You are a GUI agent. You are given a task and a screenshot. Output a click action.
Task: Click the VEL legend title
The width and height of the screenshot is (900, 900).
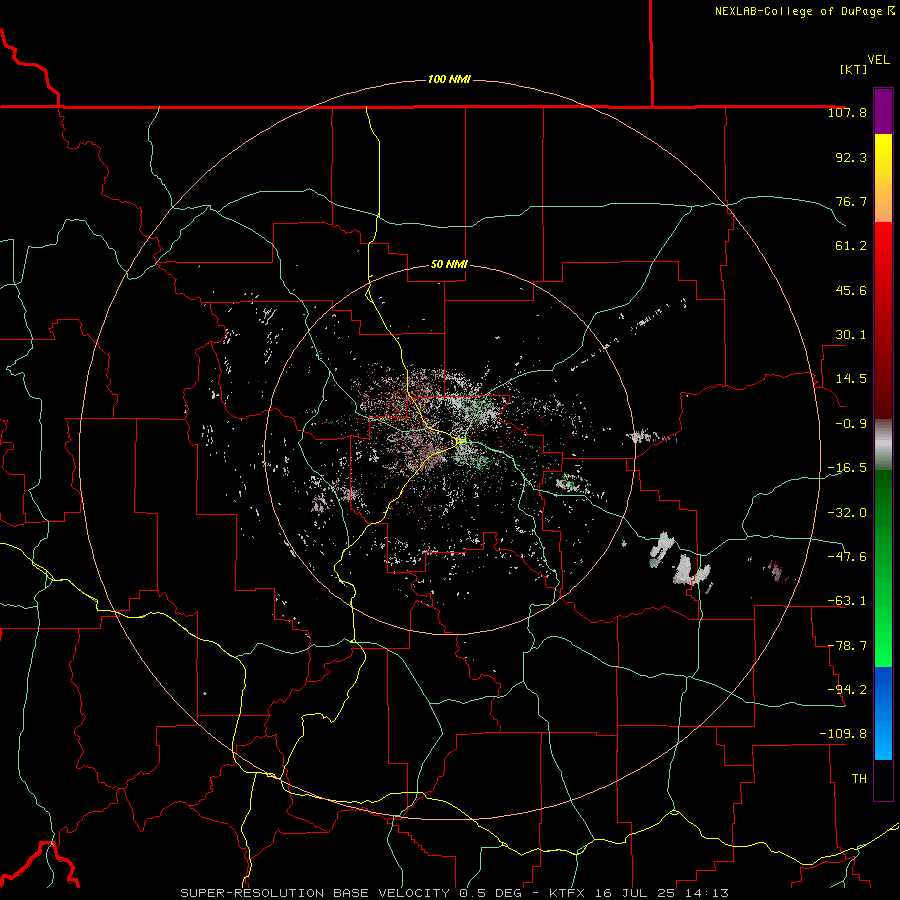tap(878, 60)
